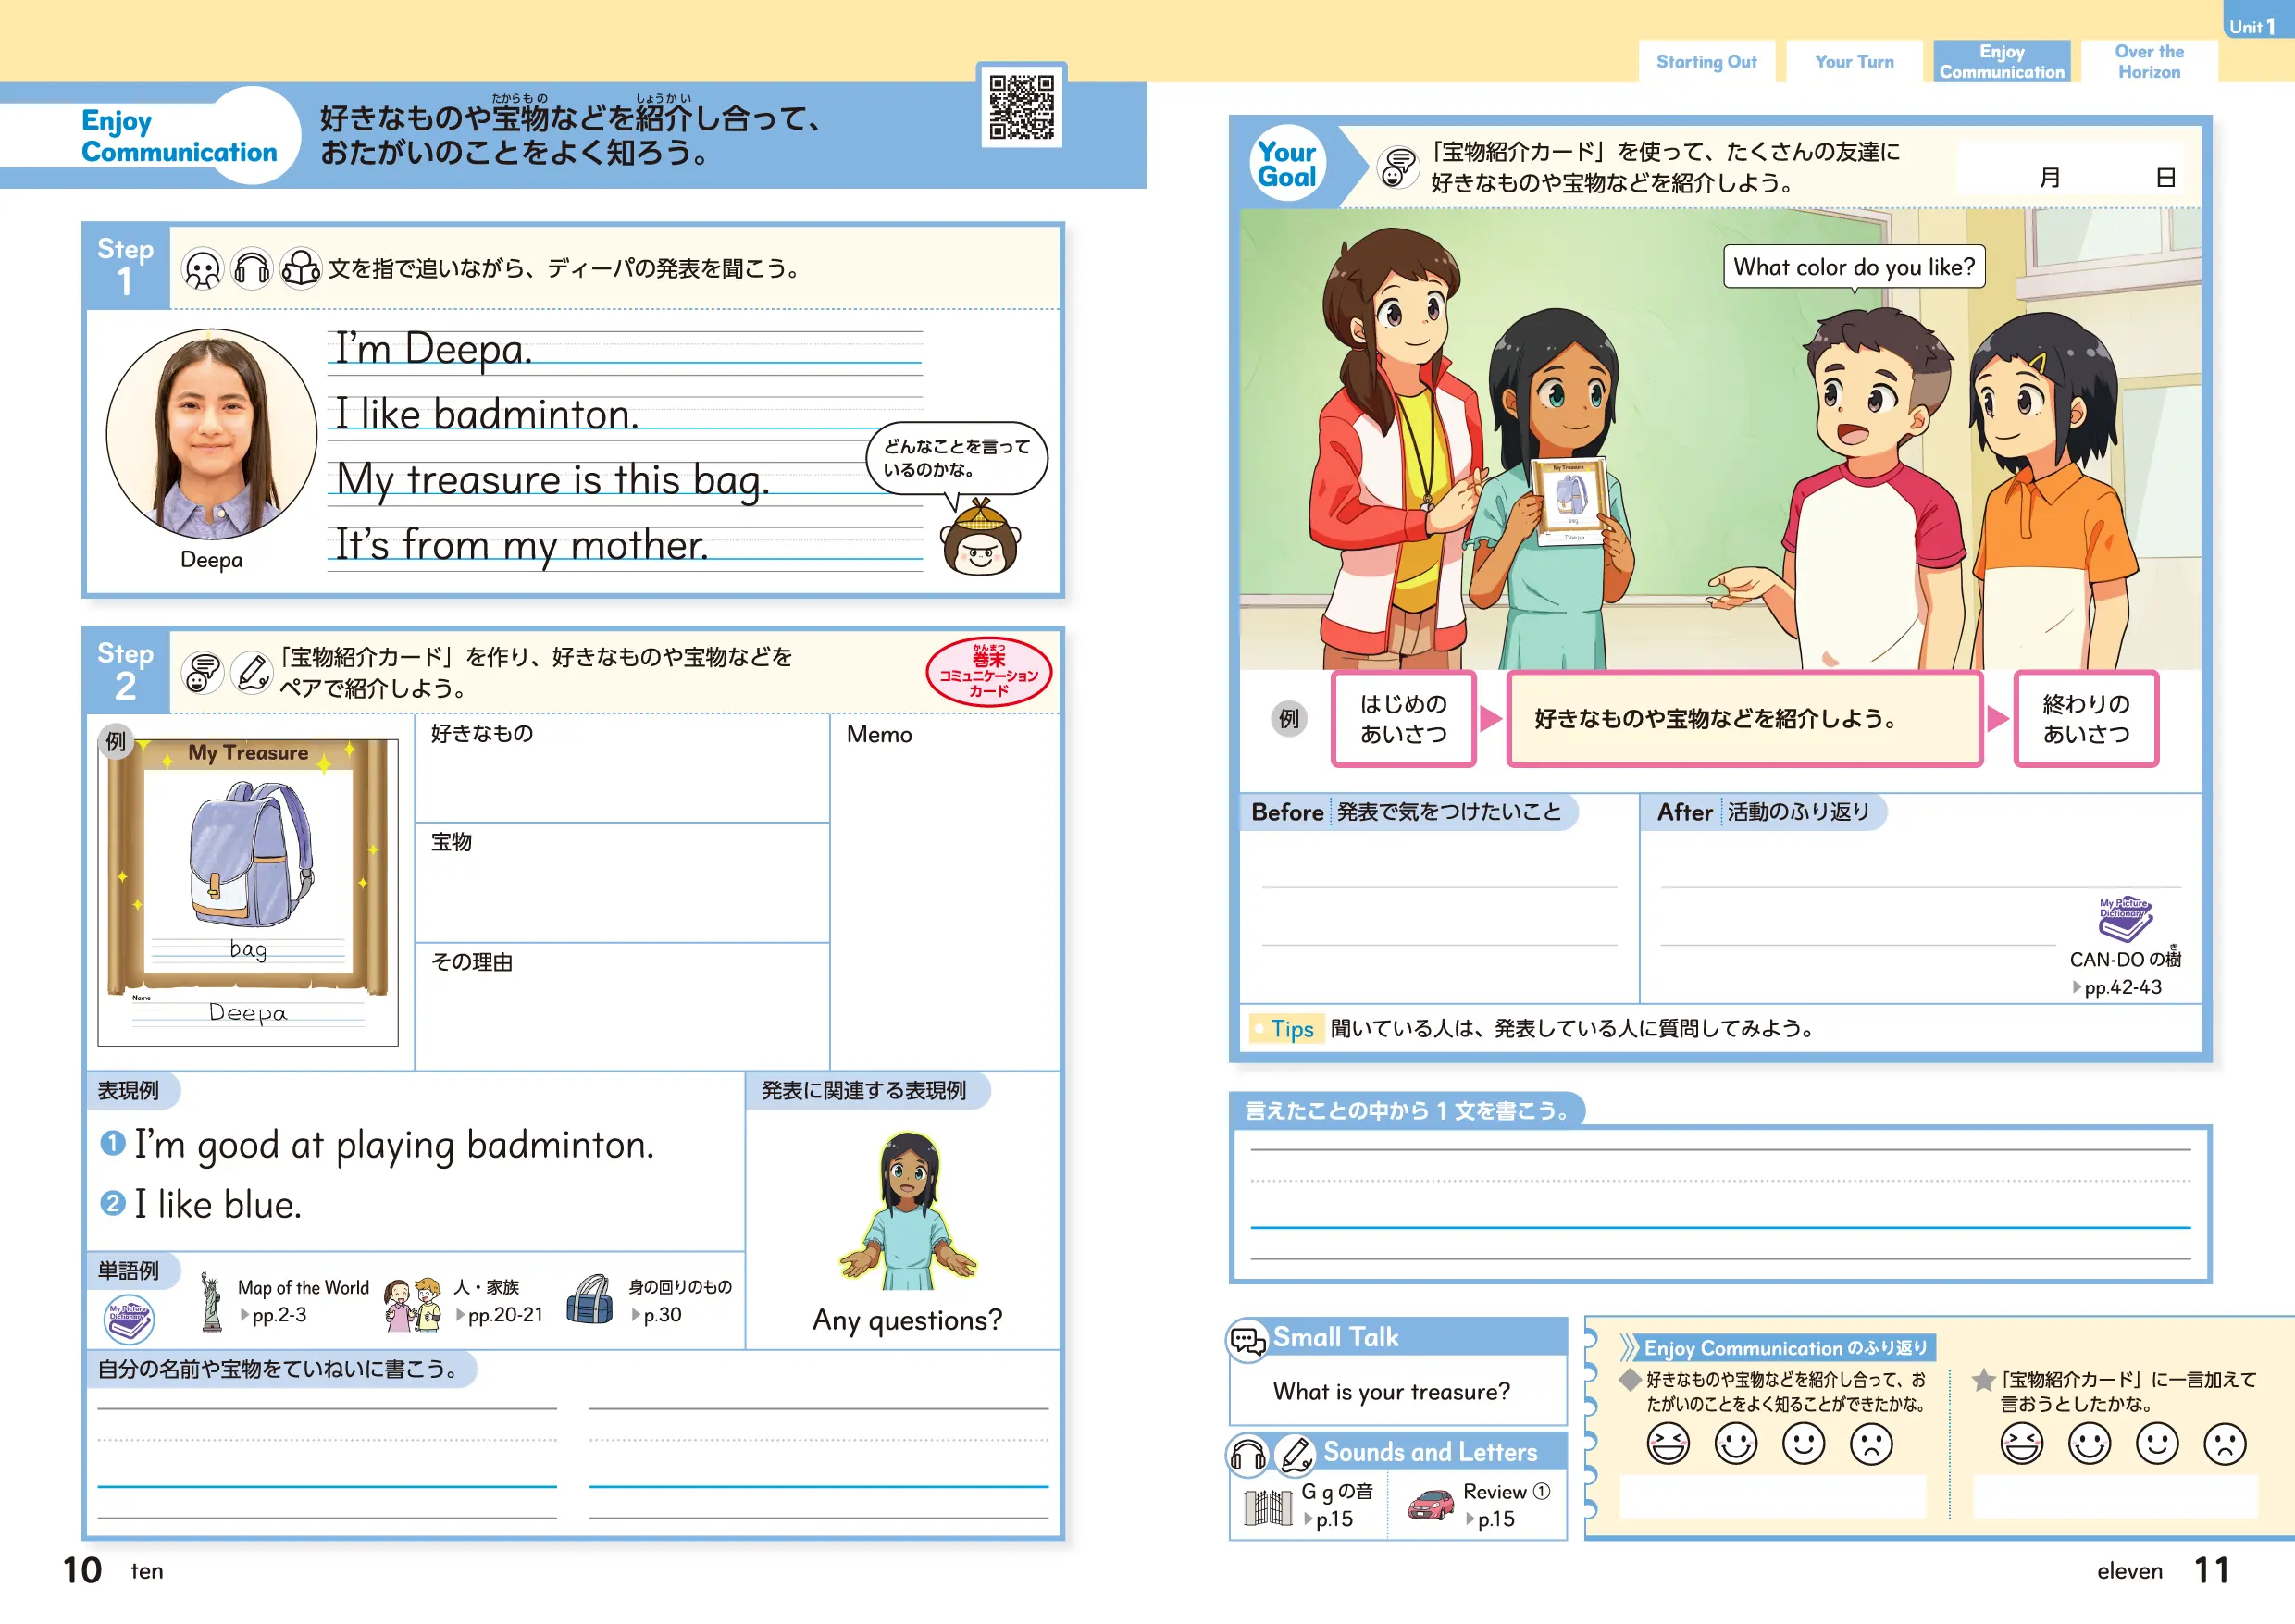Click the headphones icon in Step 1

point(251,268)
